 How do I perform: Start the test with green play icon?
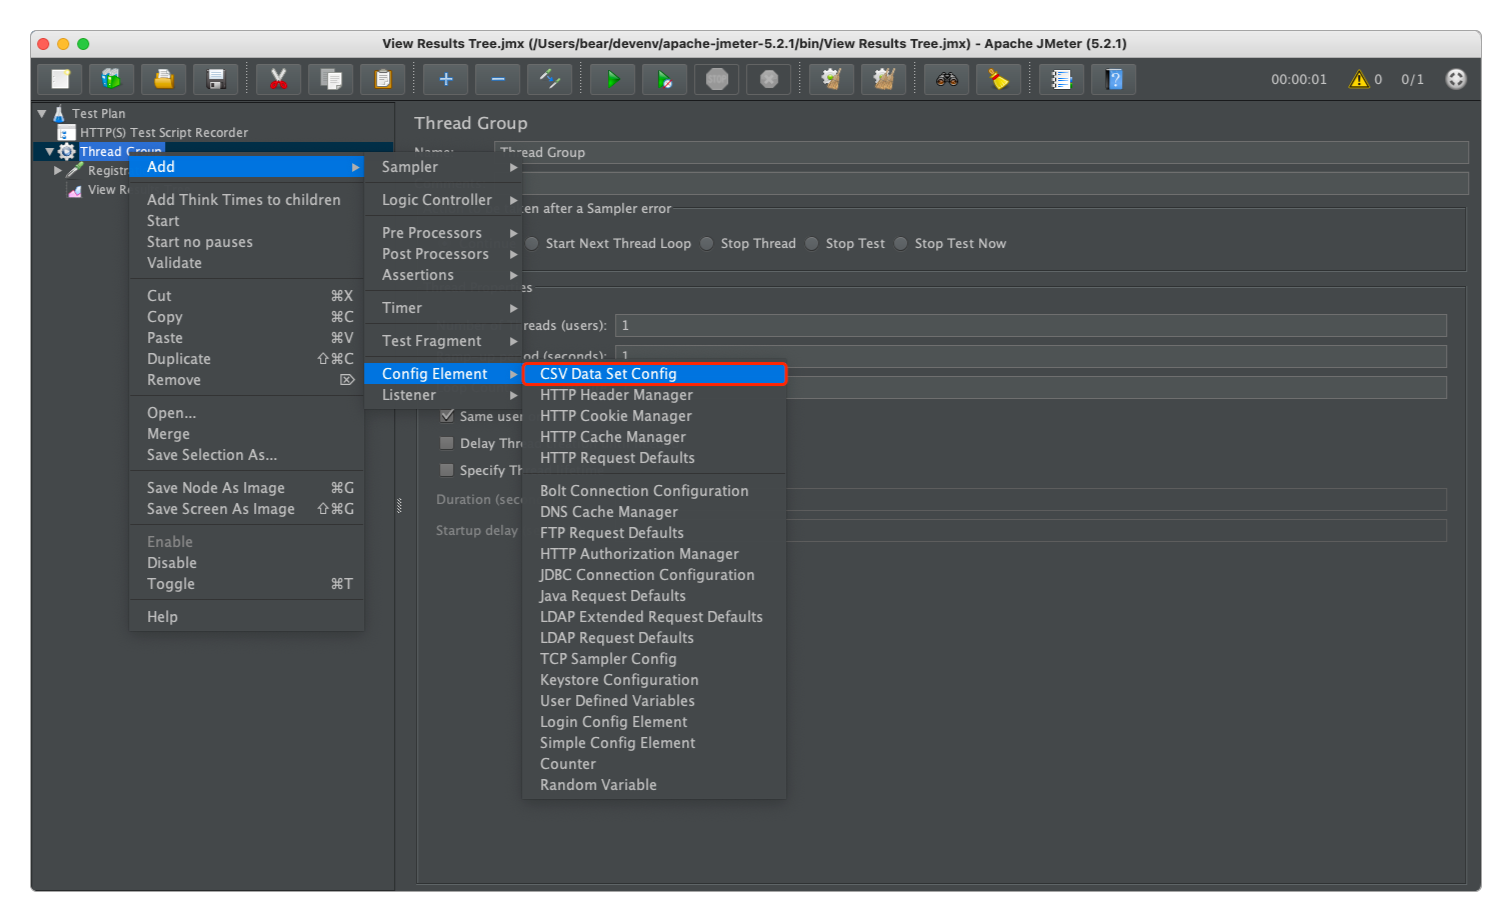[613, 79]
